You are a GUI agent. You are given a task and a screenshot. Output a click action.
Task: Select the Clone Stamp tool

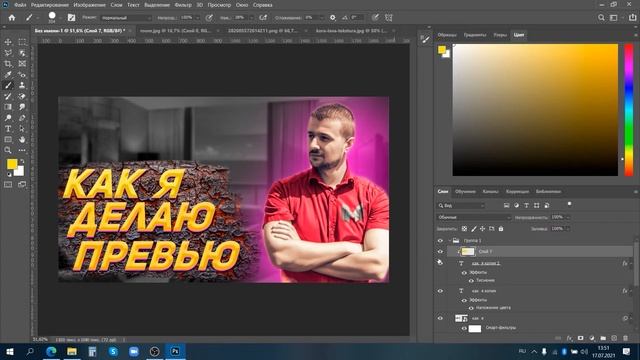22,85
